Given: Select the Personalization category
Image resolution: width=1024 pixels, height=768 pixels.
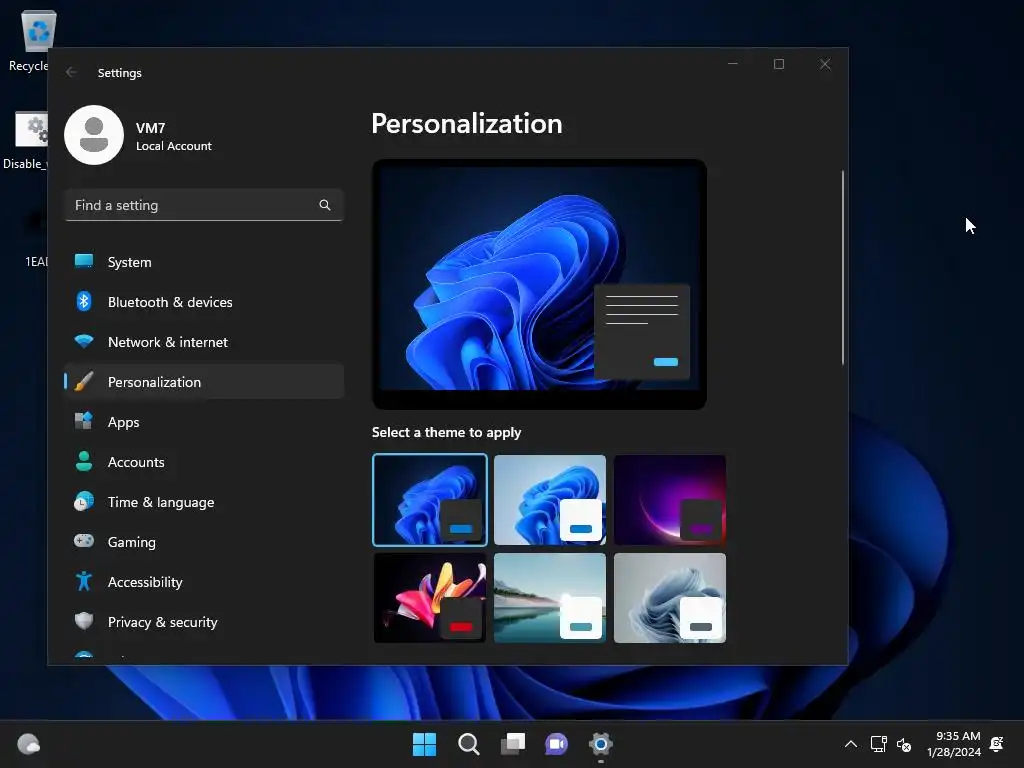Looking at the screenshot, I should click(x=204, y=381).
